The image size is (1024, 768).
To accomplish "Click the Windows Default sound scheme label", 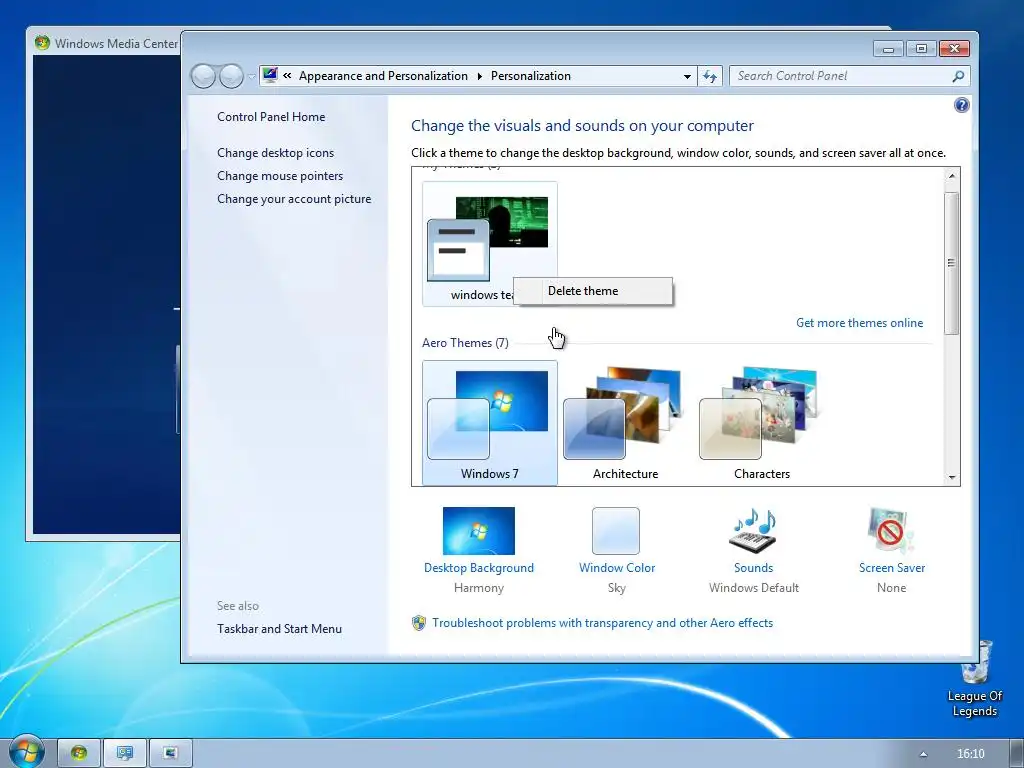I will click(754, 588).
